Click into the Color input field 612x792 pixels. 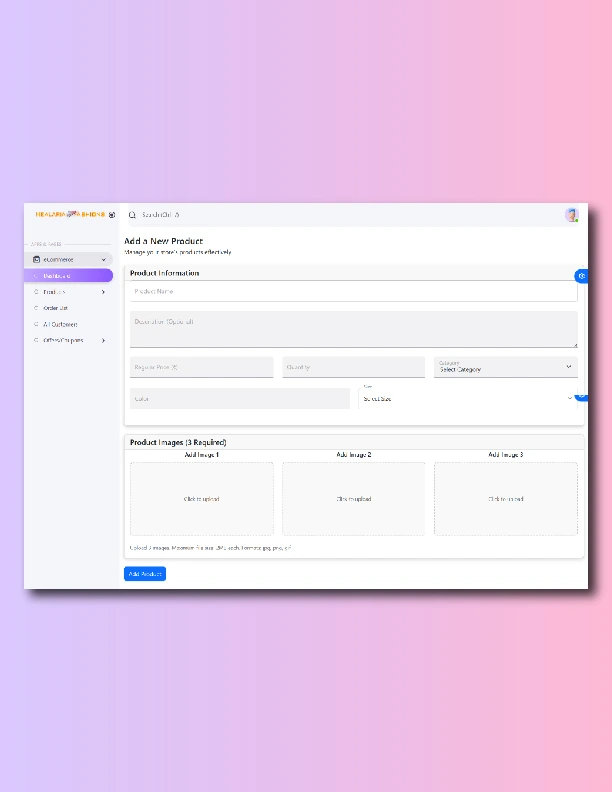(x=239, y=398)
